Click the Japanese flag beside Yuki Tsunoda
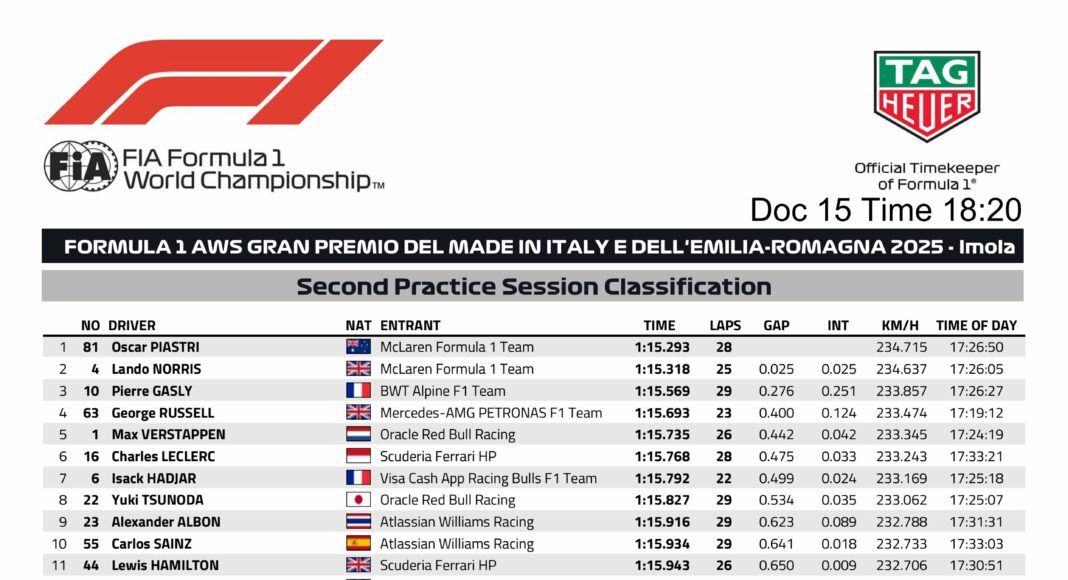 point(358,500)
